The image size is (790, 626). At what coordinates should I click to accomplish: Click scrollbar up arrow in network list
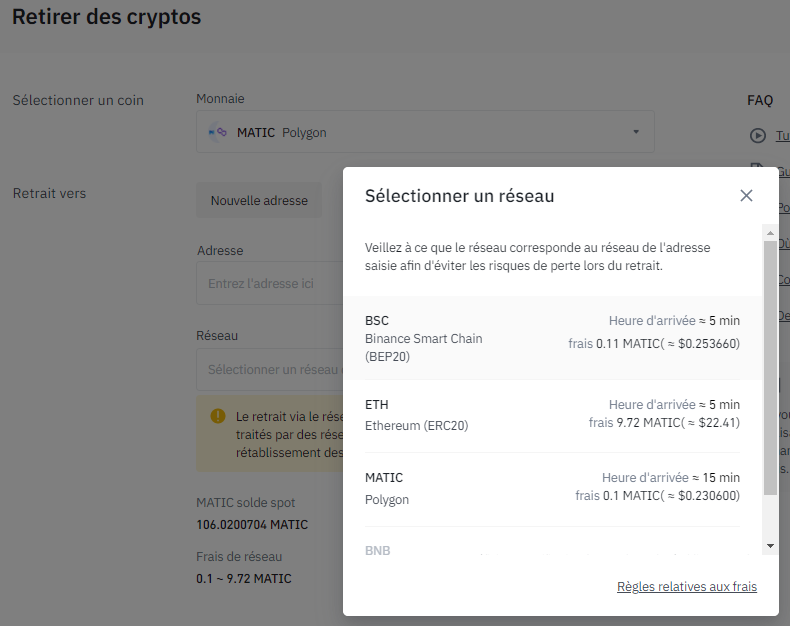[769, 233]
